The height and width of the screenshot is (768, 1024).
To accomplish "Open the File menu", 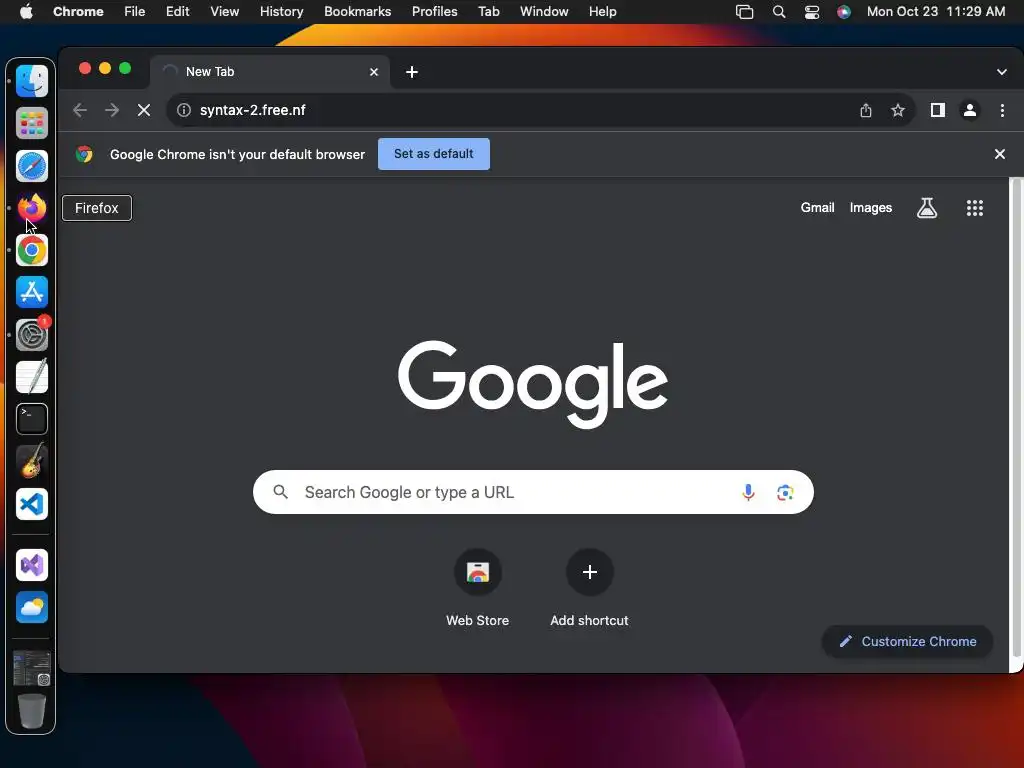I will (x=135, y=11).
